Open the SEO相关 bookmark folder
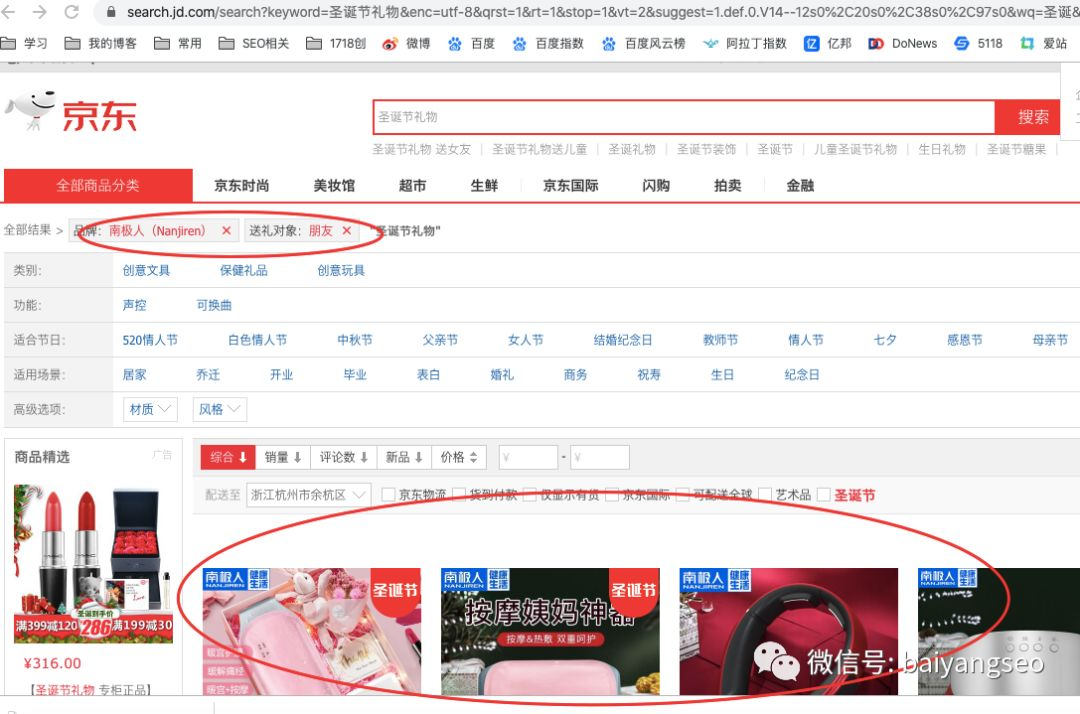1080x714 pixels. pos(253,43)
